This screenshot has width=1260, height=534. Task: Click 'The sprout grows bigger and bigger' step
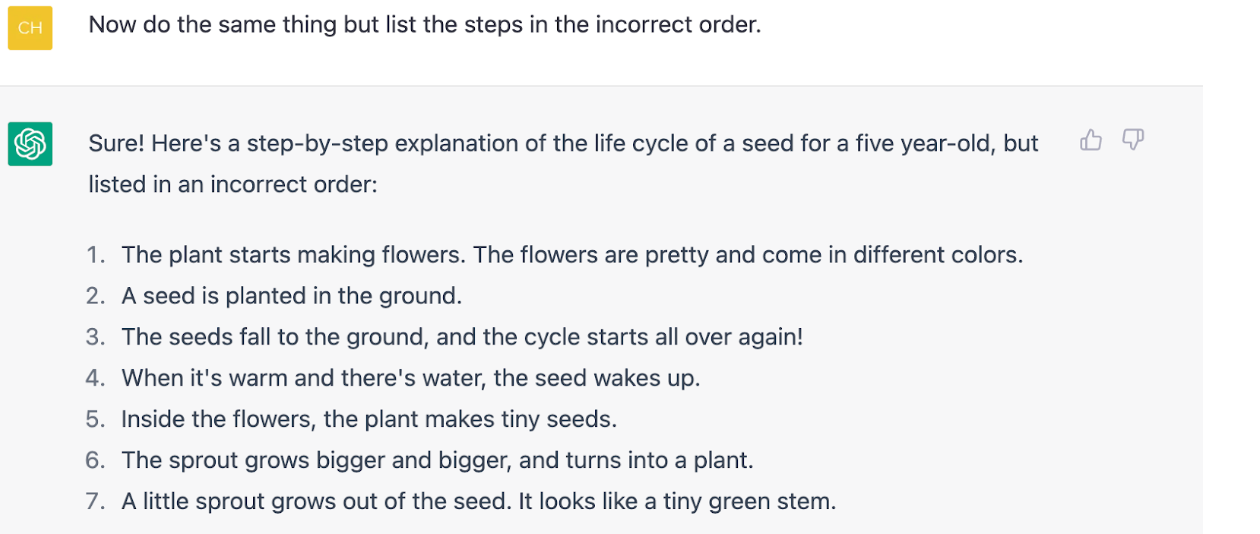(x=437, y=460)
